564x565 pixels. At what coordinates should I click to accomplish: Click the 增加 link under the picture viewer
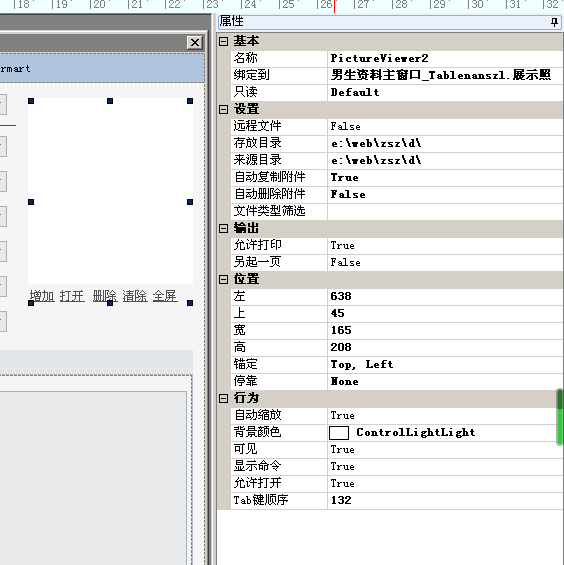pos(42,296)
